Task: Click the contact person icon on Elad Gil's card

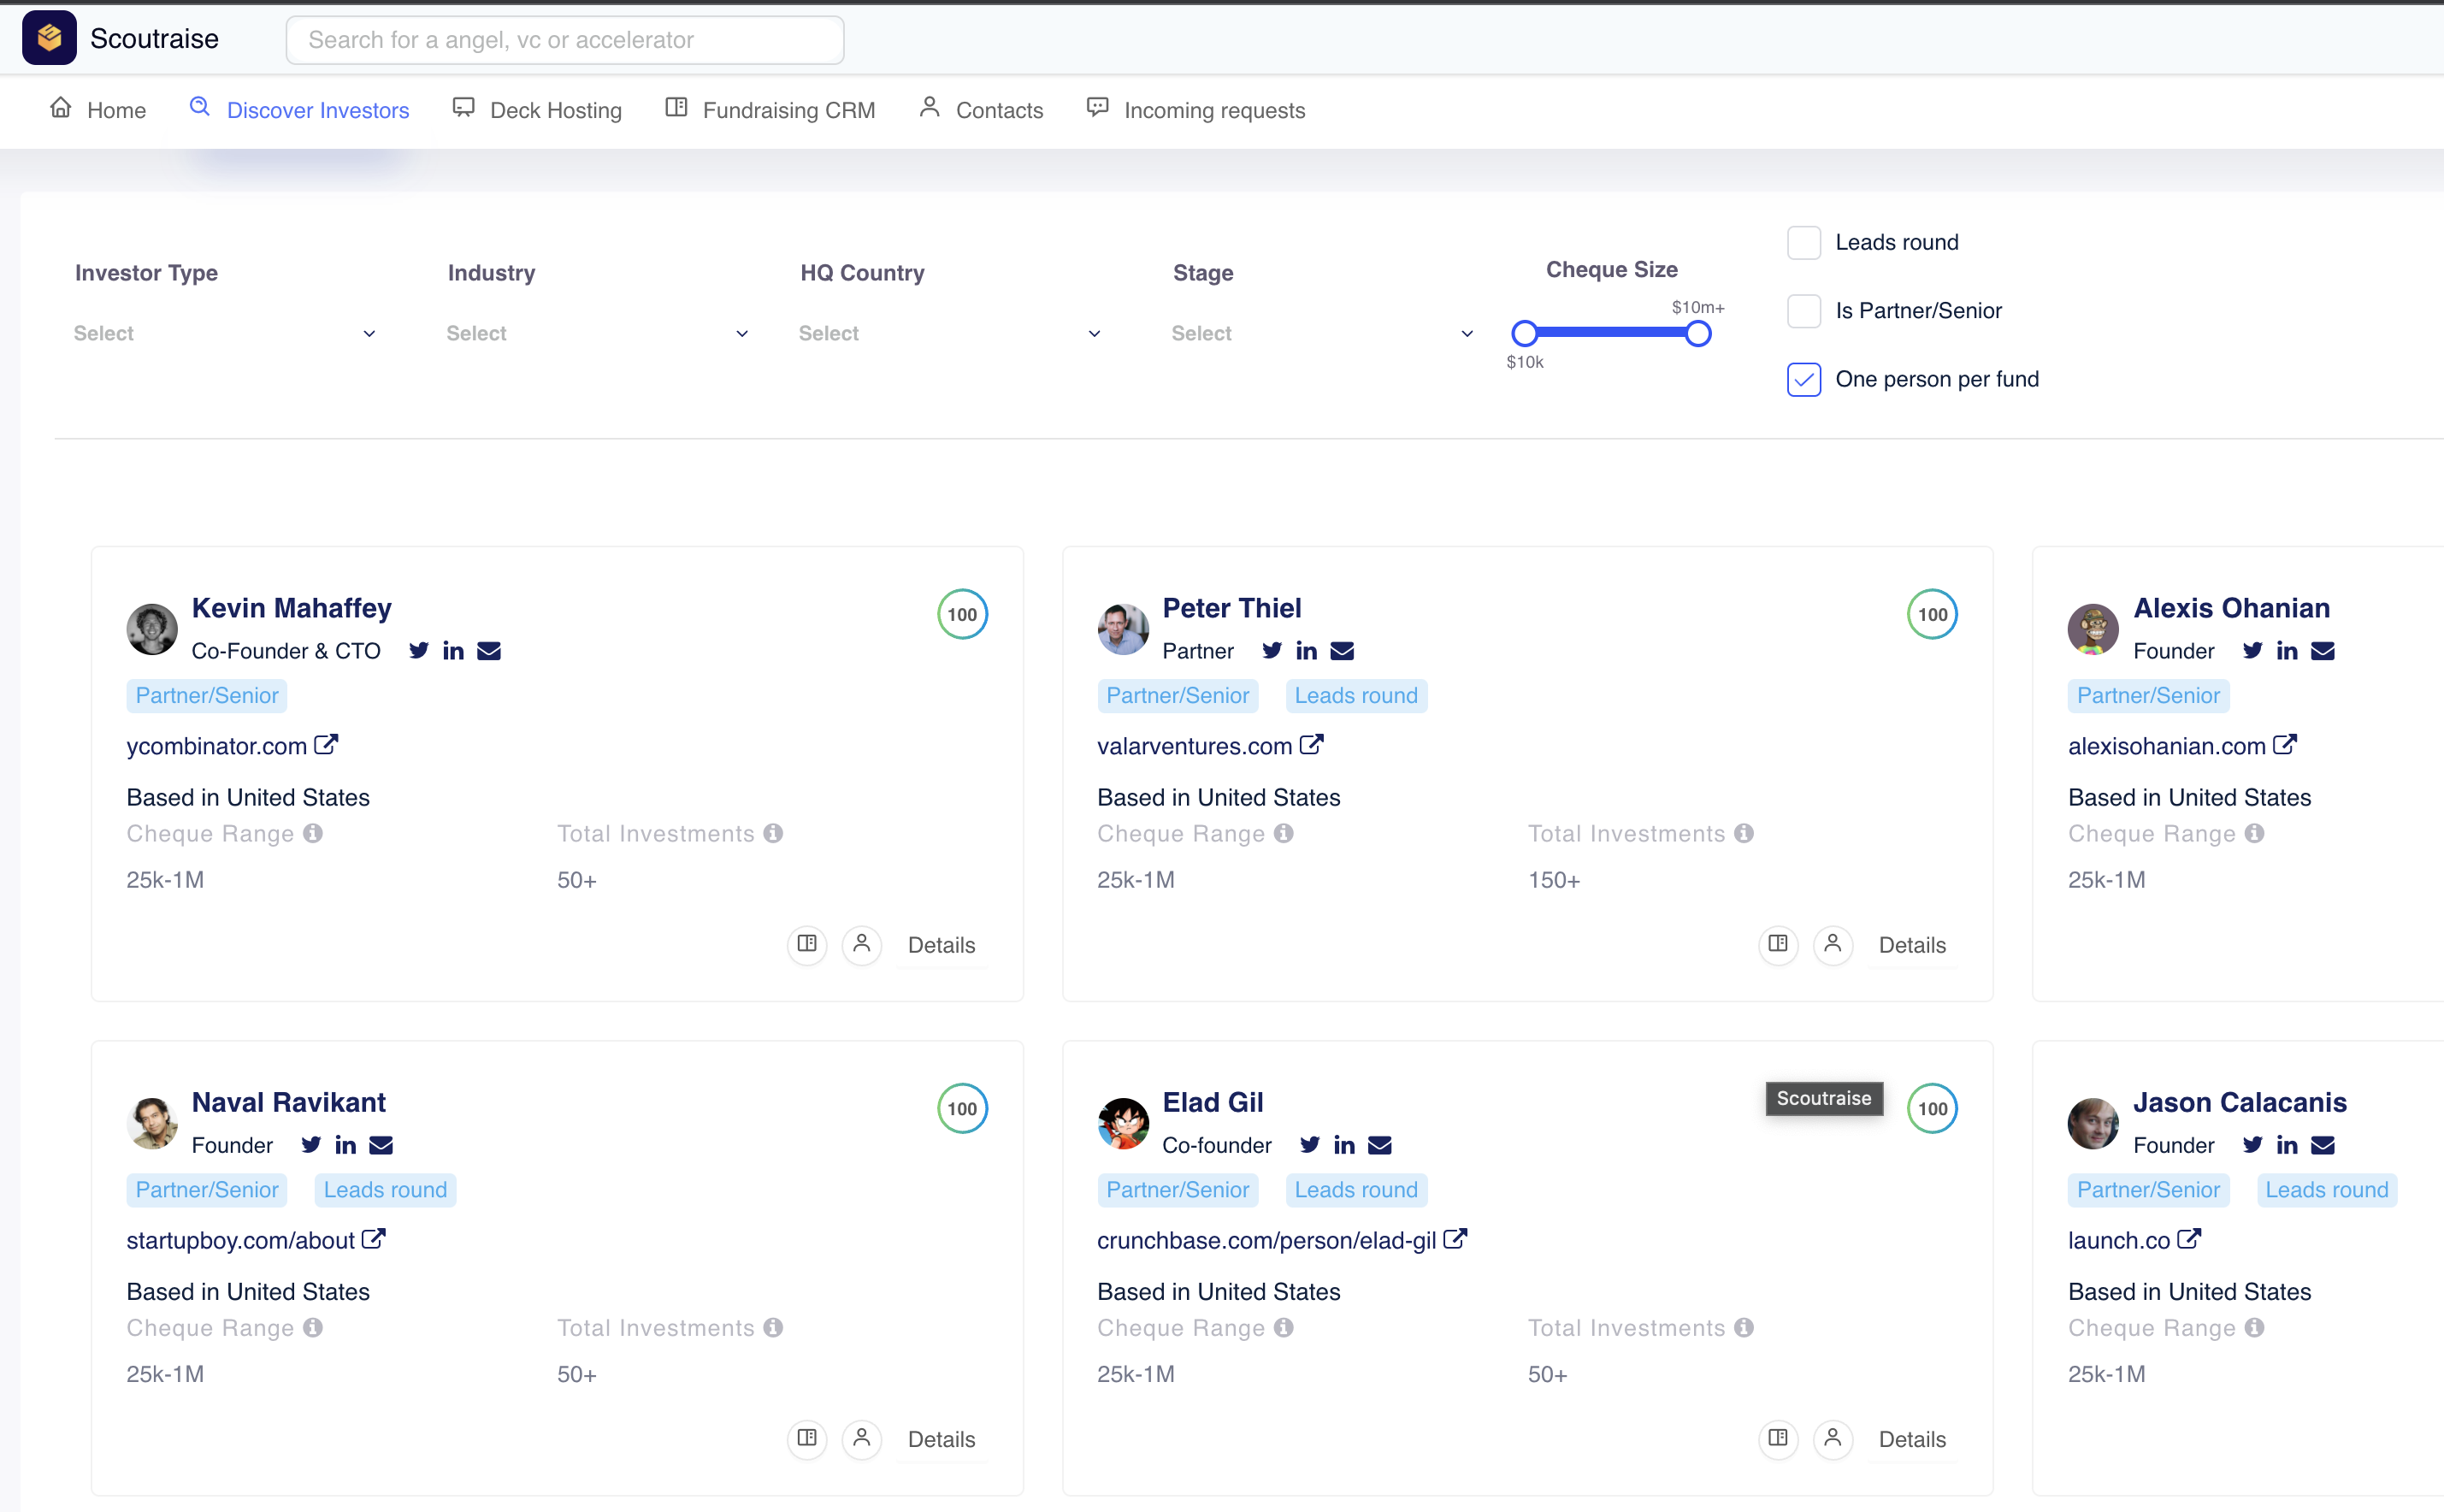Action: coord(1832,1438)
